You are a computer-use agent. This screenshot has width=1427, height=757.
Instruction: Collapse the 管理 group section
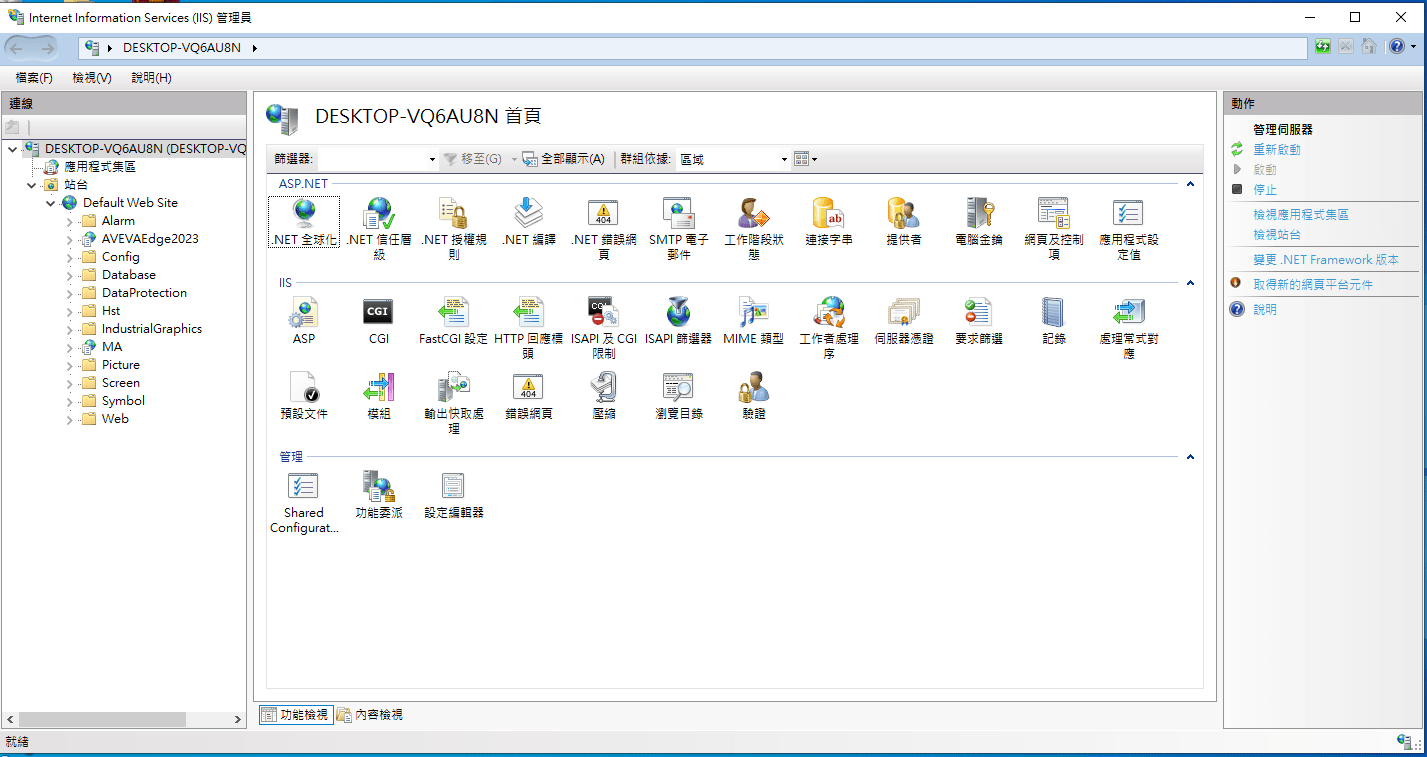pyautogui.click(x=1190, y=457)
